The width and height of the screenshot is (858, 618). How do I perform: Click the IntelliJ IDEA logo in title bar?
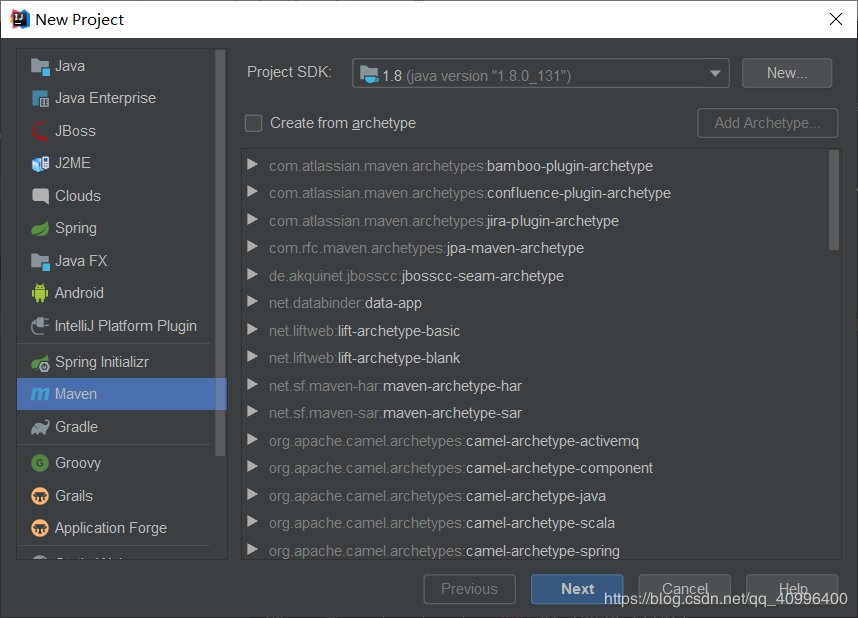click(20, 19)
